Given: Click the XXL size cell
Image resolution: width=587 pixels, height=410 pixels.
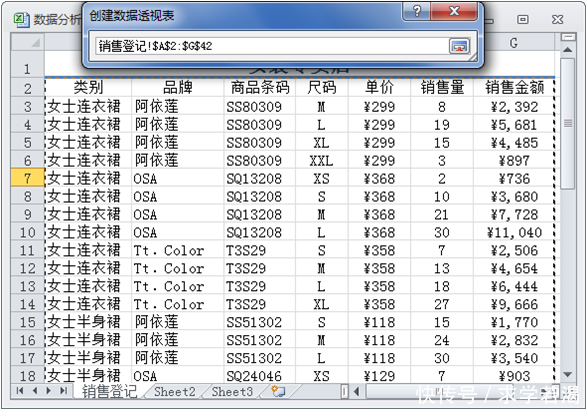Looking at the screenshot, I should pyautogui.click(x=322, y=161).
